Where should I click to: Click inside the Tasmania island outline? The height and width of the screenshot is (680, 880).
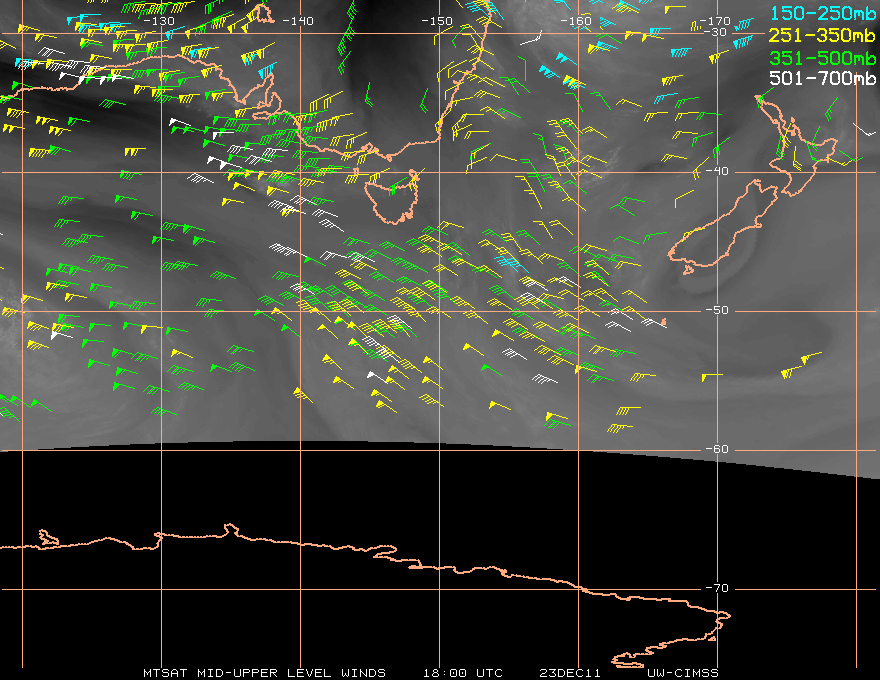click(393, 197)
